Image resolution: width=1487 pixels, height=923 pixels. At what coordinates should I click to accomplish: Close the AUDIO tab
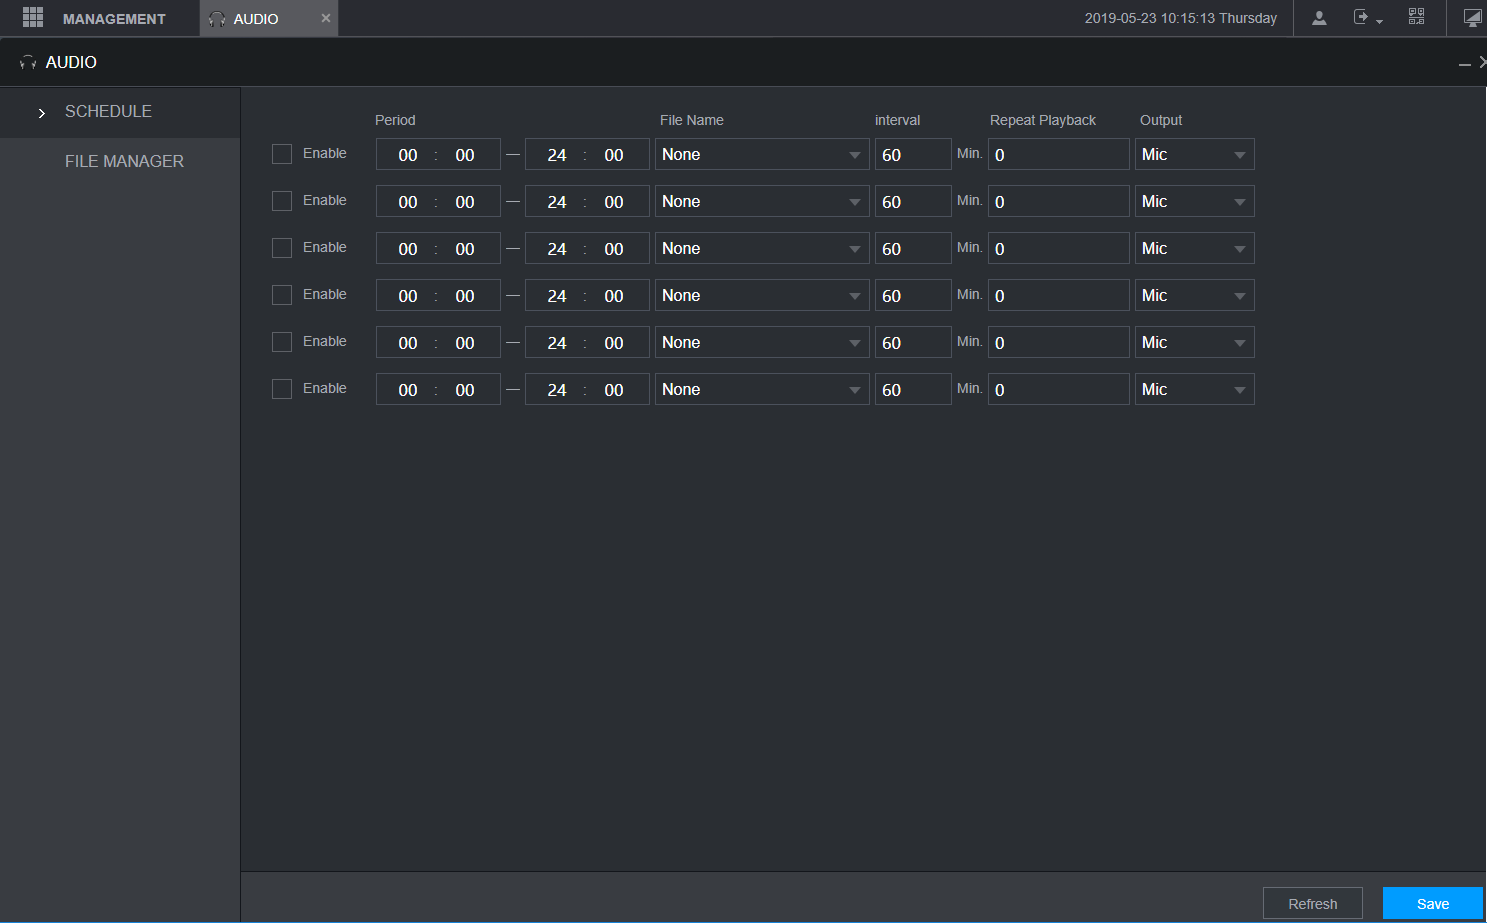coord(325,18)
